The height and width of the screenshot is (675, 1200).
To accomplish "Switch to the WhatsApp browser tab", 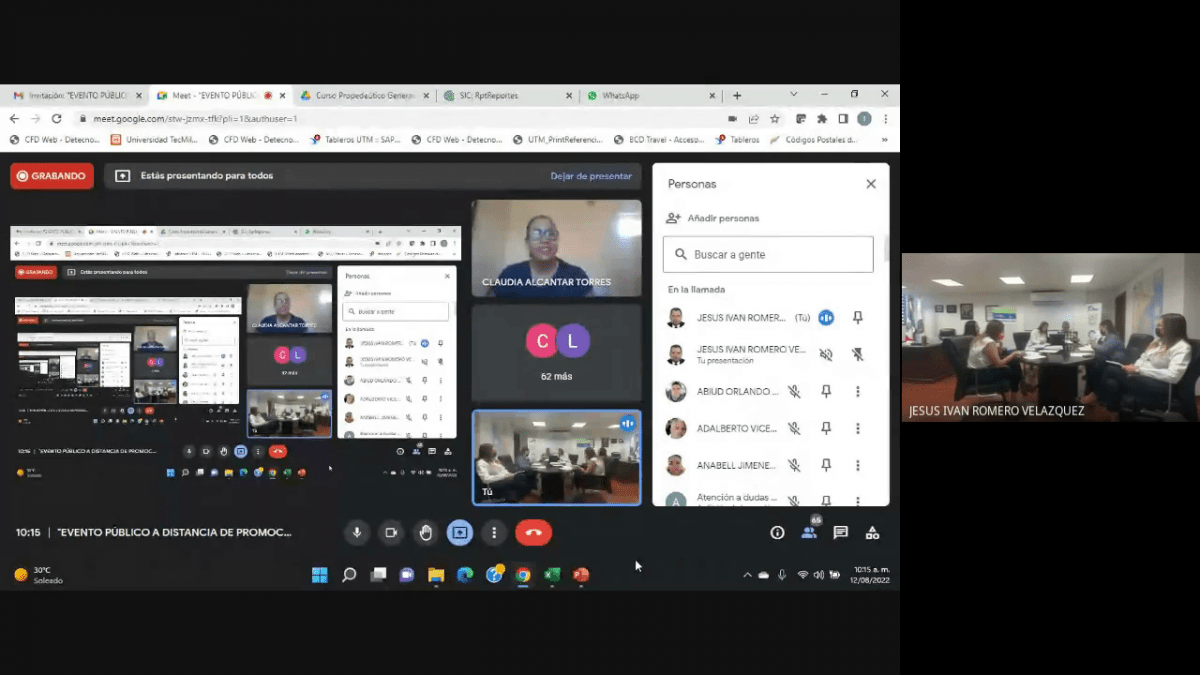I will pos(650,96).
